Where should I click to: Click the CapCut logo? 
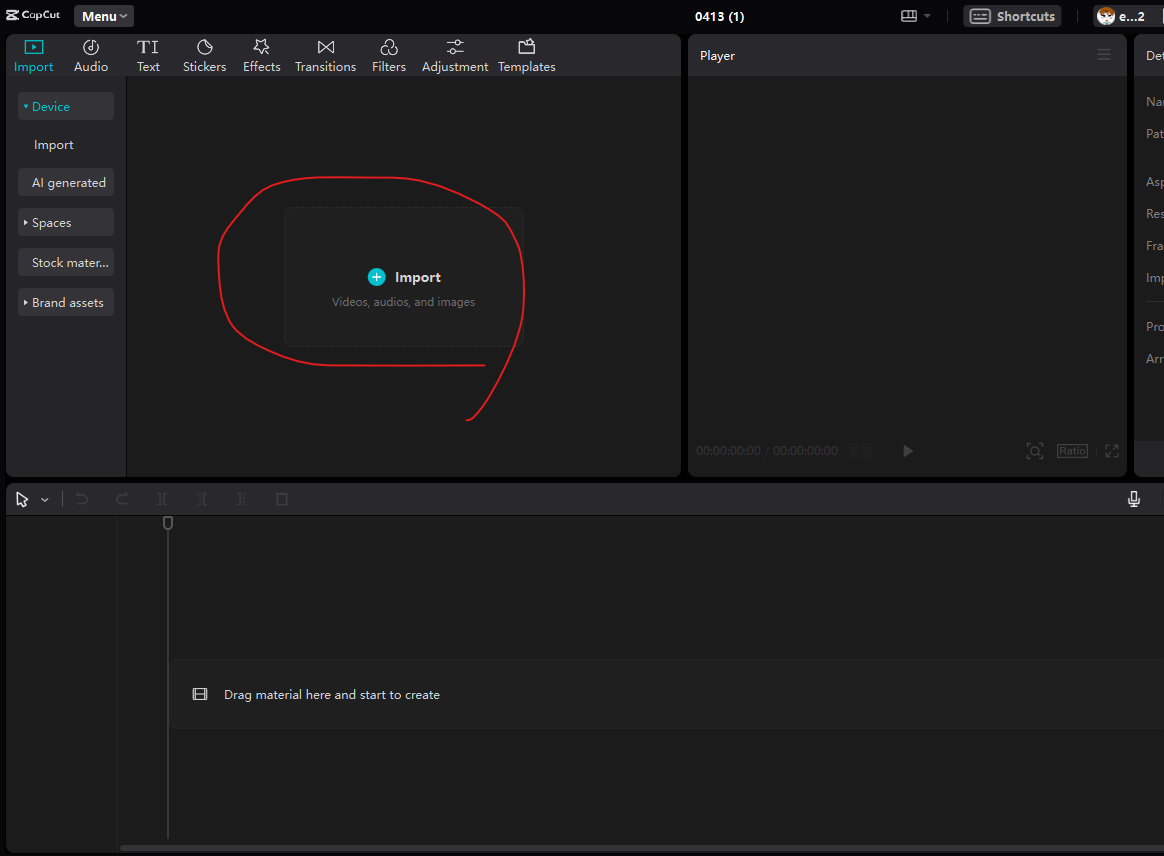(33, 15)
